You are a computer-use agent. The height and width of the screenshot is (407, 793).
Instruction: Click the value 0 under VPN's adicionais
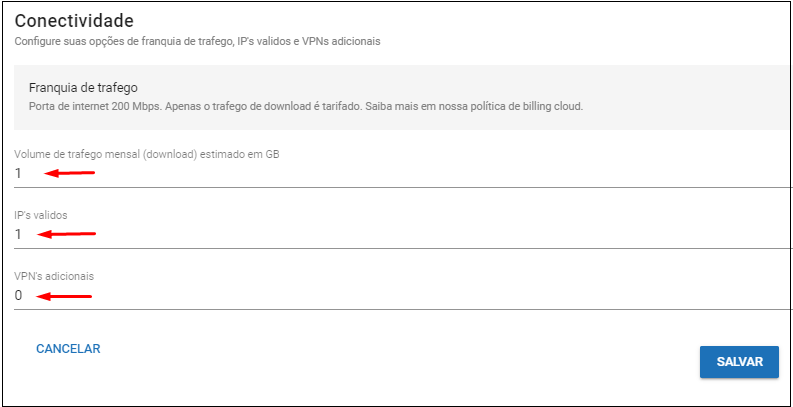(18, 295)
